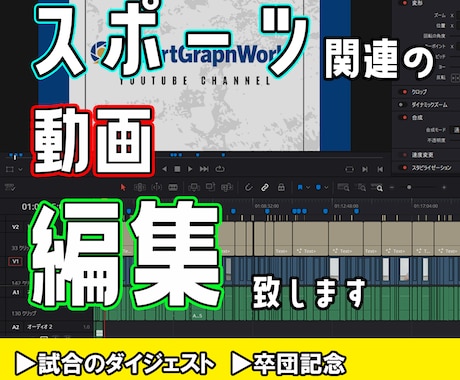Expand the ダイナミックズーム section label
The image size is (460, 380).
[x=429, y=105]
